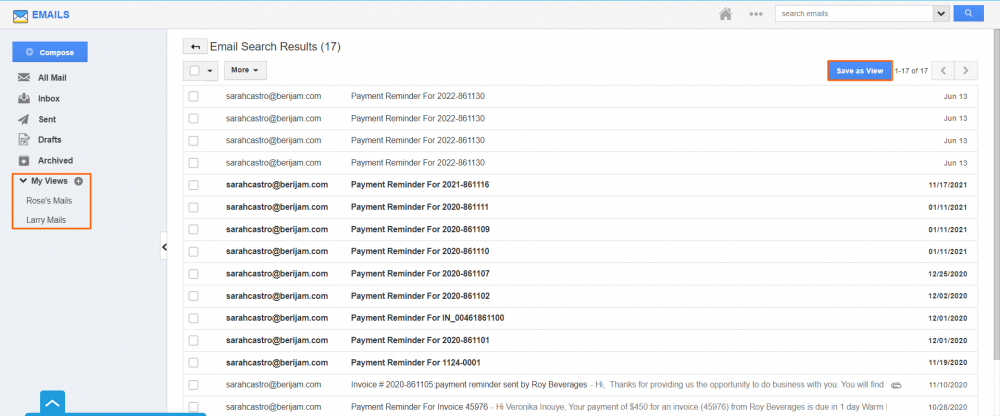Open the three-dots more options icon
This screenshot has height=416, width=1000.
(756, 14)
